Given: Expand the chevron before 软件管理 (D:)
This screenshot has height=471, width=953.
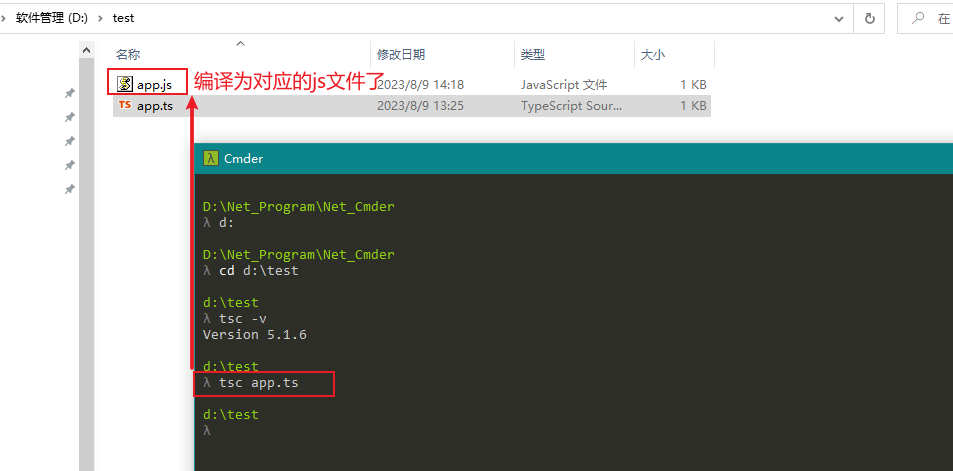Looking at the screenshot, I should [4, 18].
